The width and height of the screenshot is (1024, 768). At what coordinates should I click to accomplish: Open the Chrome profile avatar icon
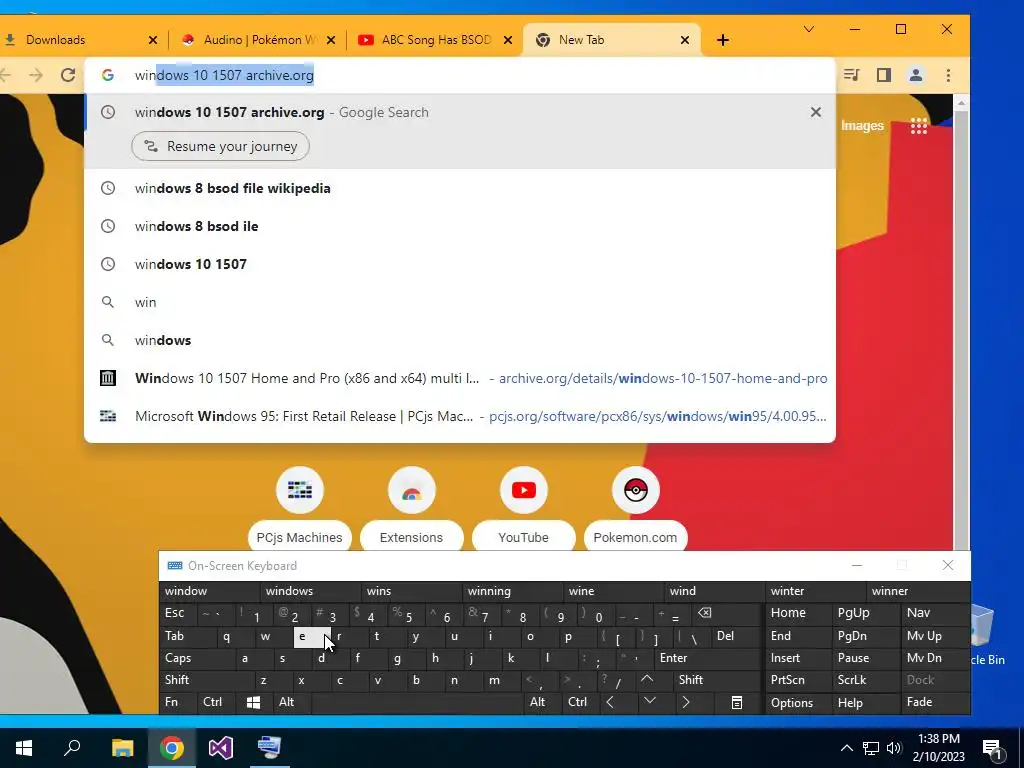[916, 75]
